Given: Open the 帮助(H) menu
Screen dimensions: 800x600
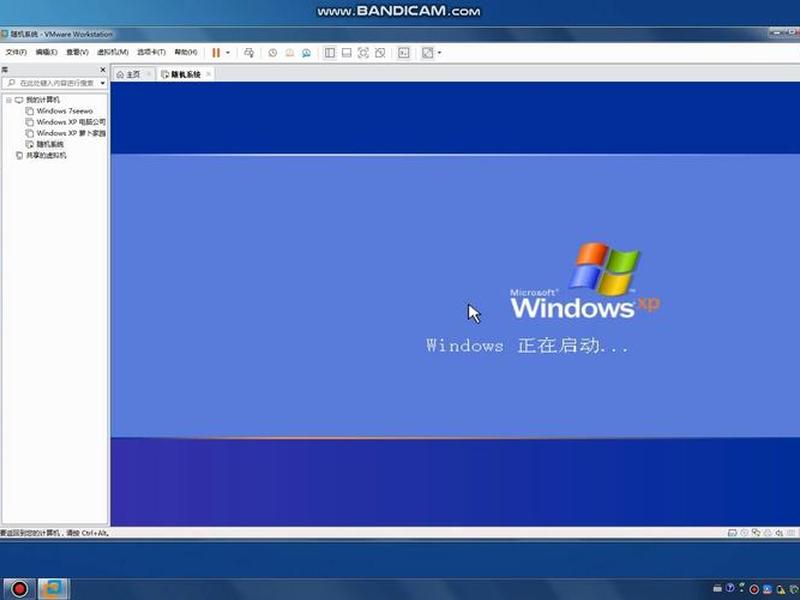Looking at the screenshot, I should pos(186,52).
